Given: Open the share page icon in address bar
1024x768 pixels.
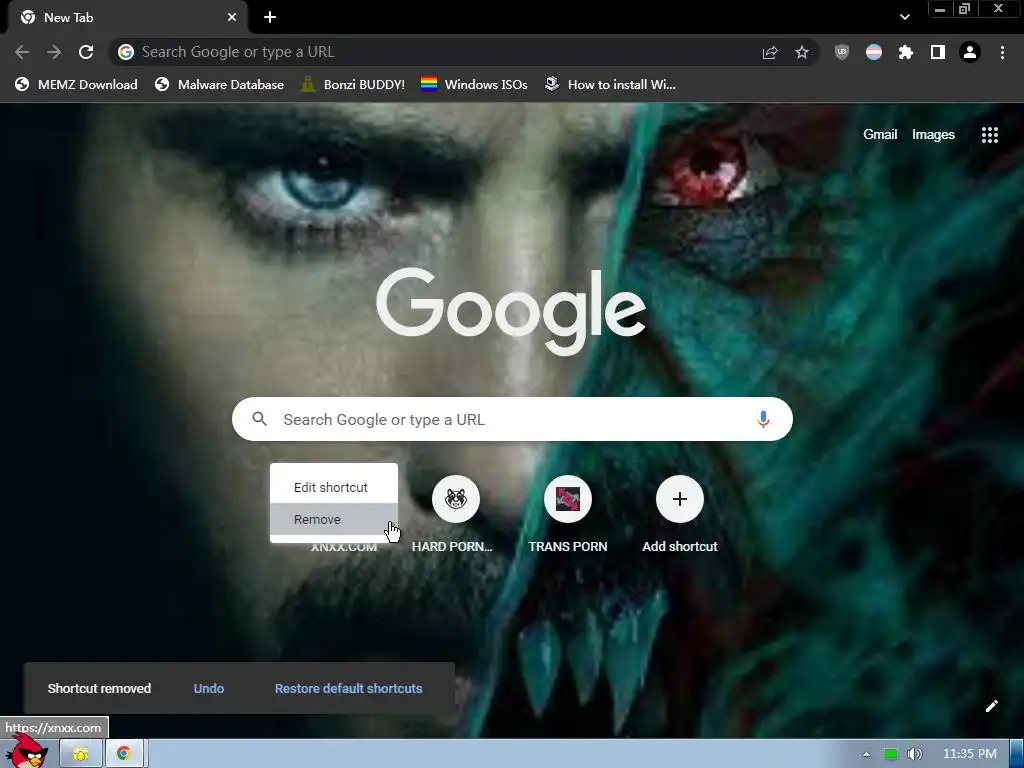Looking at the screenshot, I should pos(770,52).
